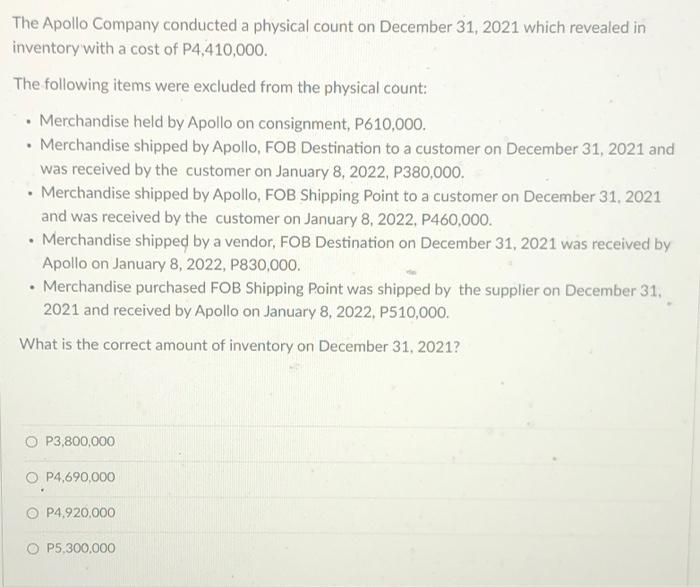
Task: Click the P4,690,000 answer label text
Action: (80, 477)
